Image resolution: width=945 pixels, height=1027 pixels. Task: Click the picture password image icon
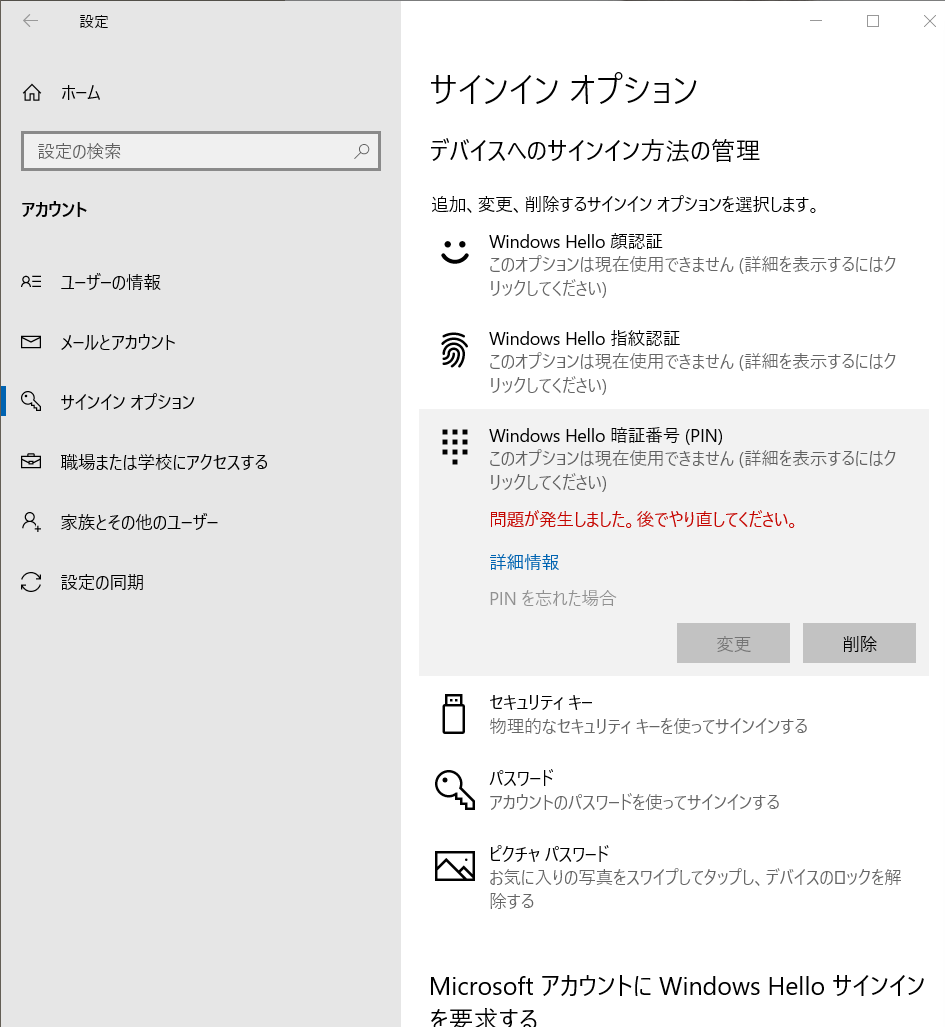[454, 866]
